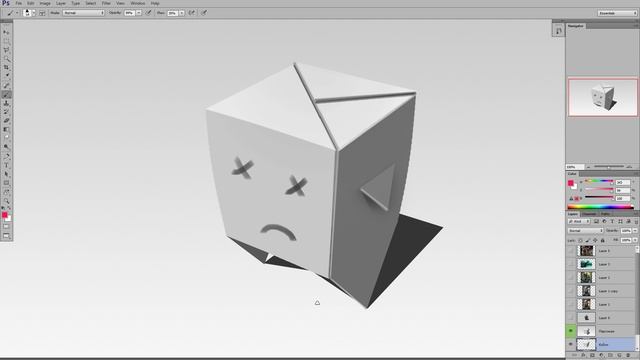The height and width of the screenshot is (360, 640).
Task: Open the layer style fx menu
Action: (583, 355)
